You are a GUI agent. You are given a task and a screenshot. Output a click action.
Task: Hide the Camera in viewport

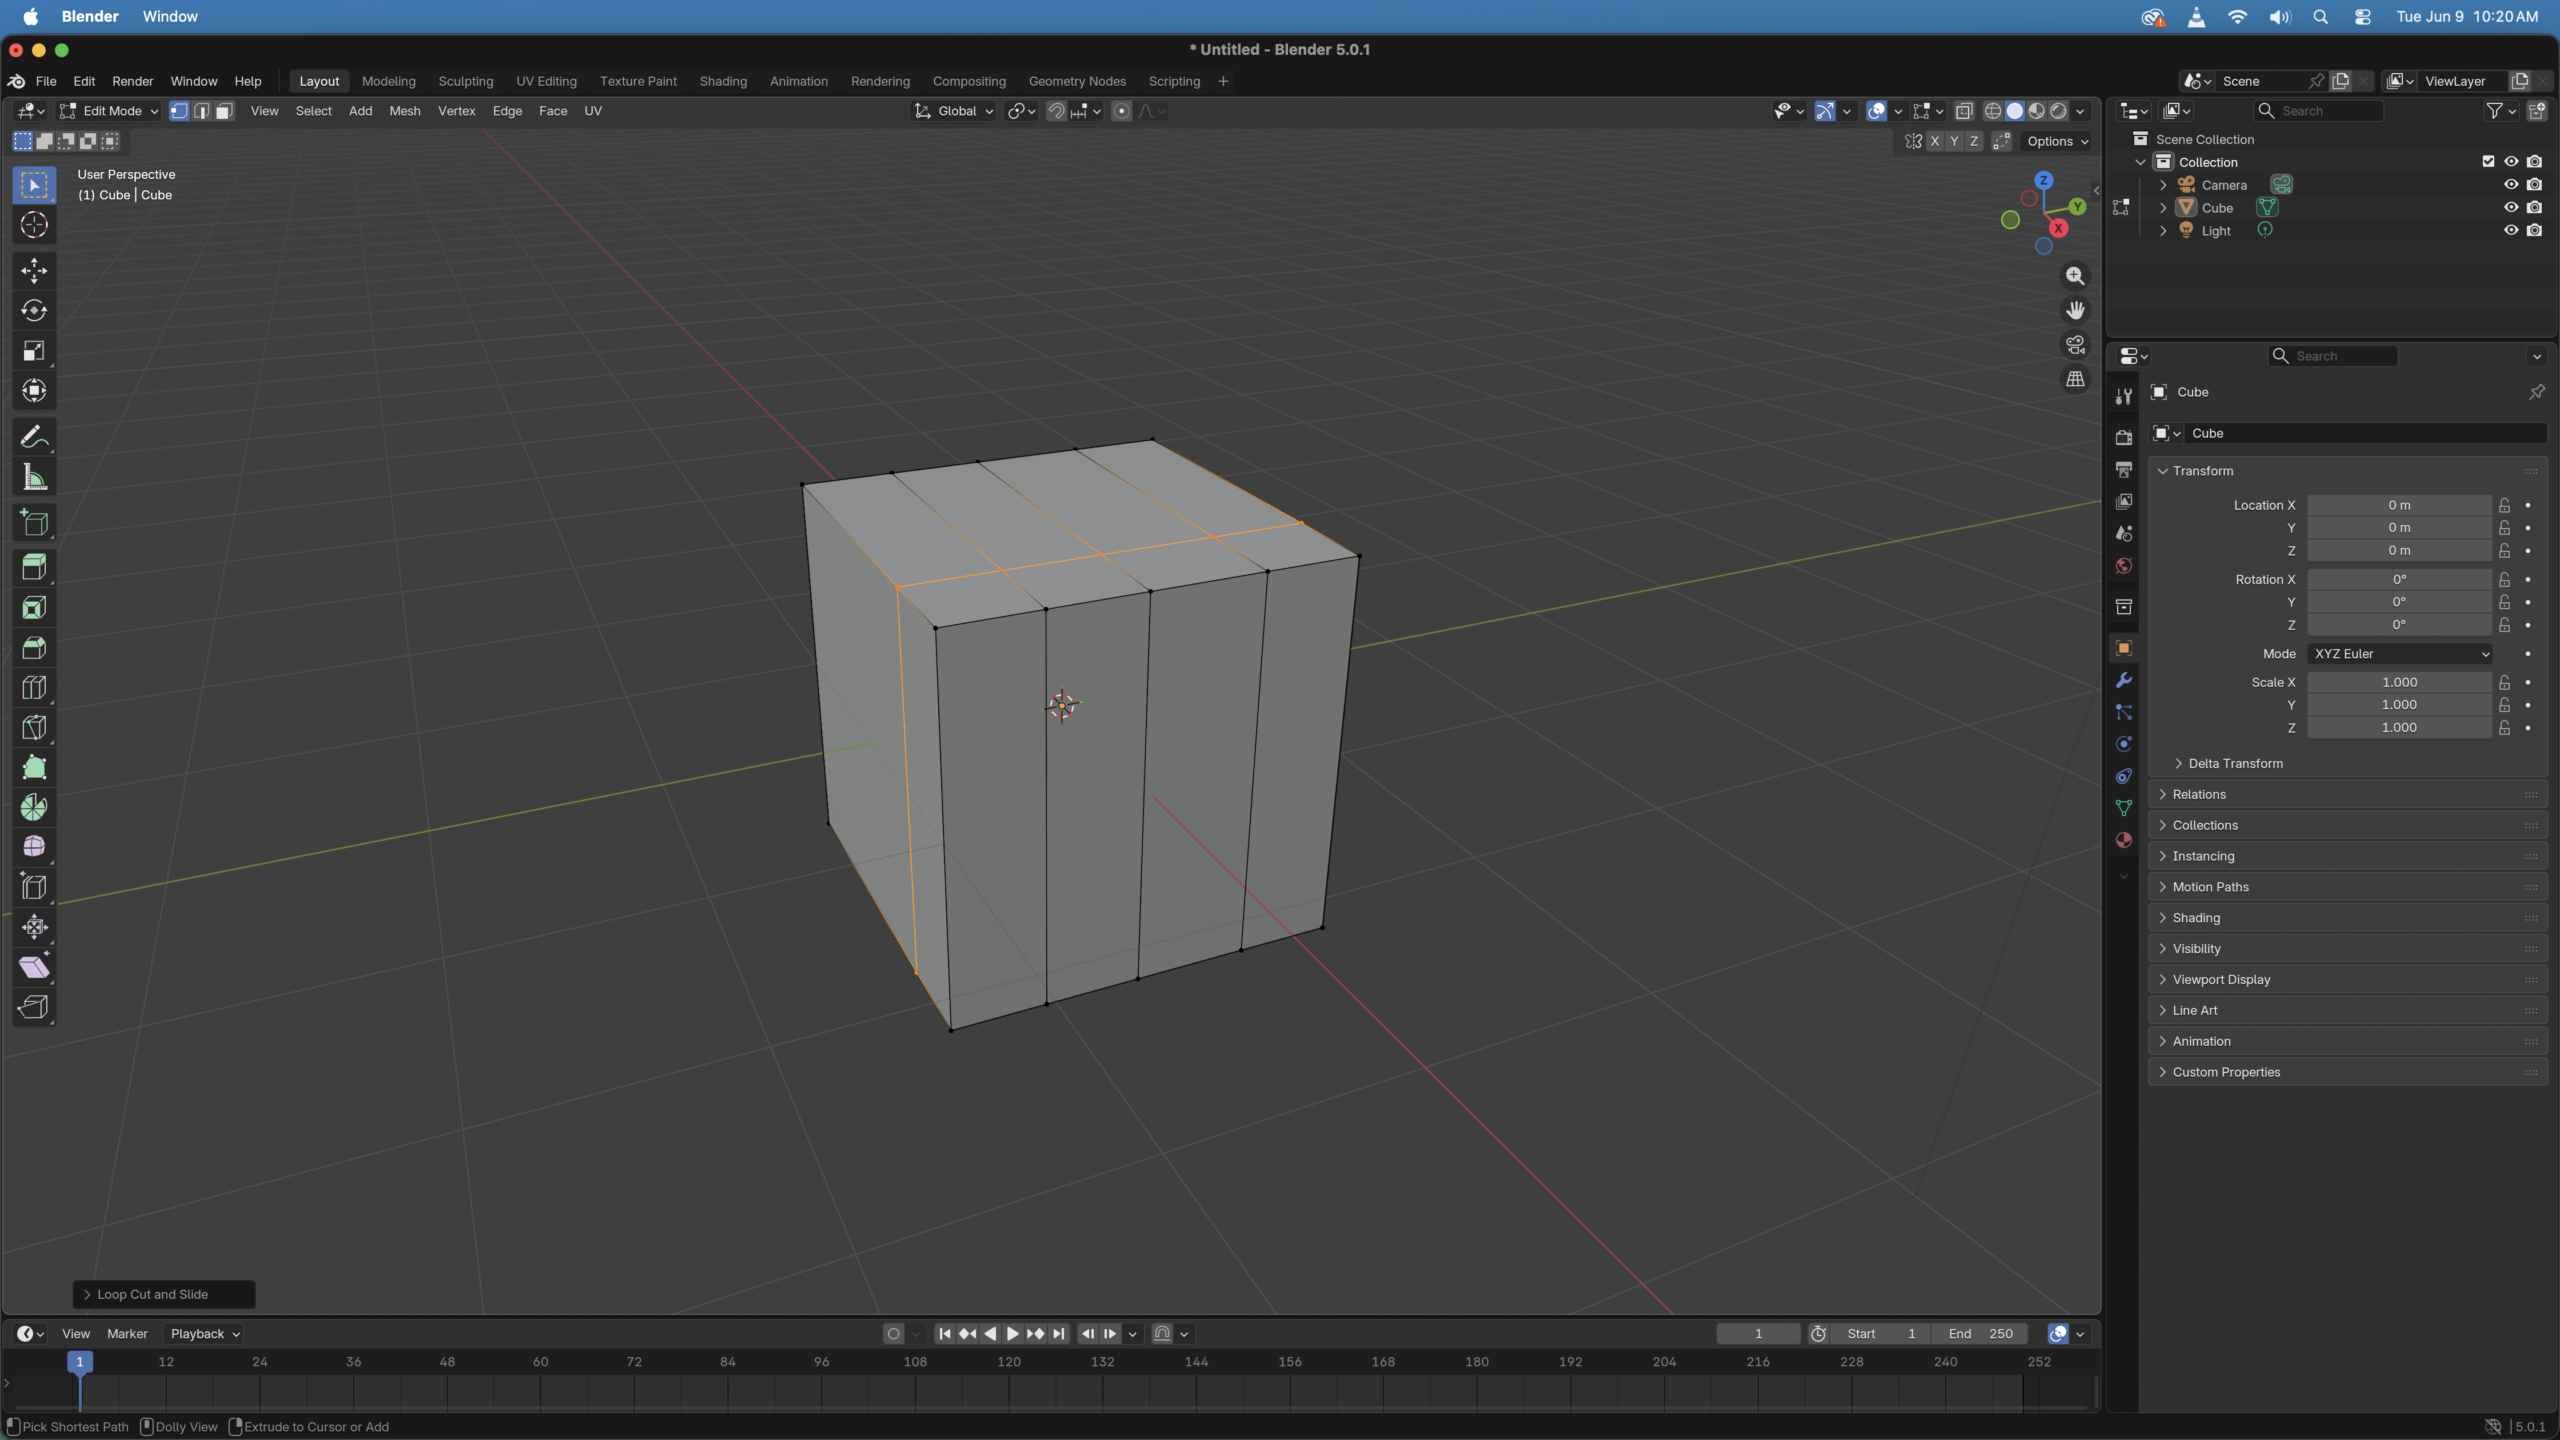(x=2511, y=184)
